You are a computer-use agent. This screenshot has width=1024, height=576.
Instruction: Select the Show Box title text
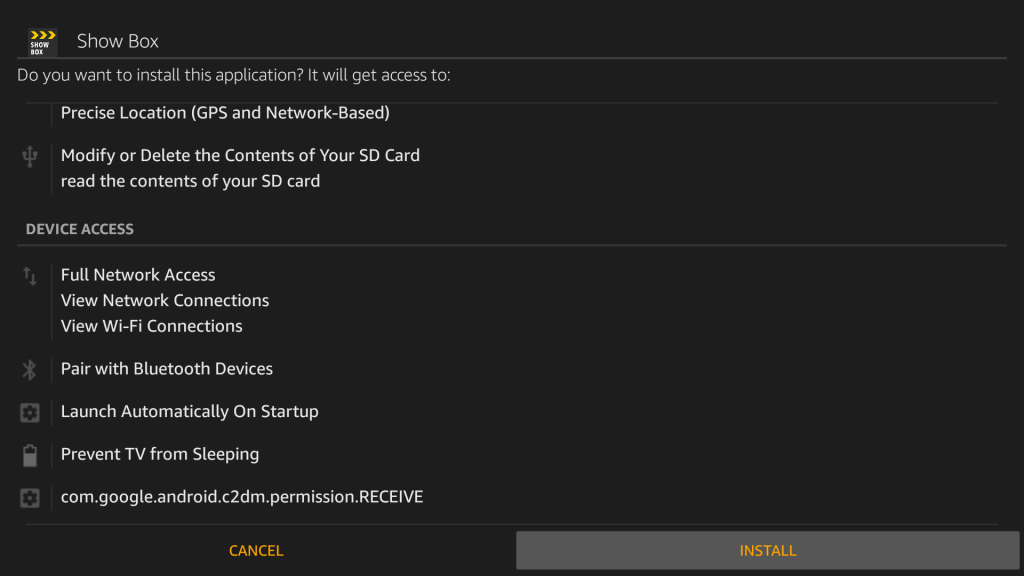118,41
